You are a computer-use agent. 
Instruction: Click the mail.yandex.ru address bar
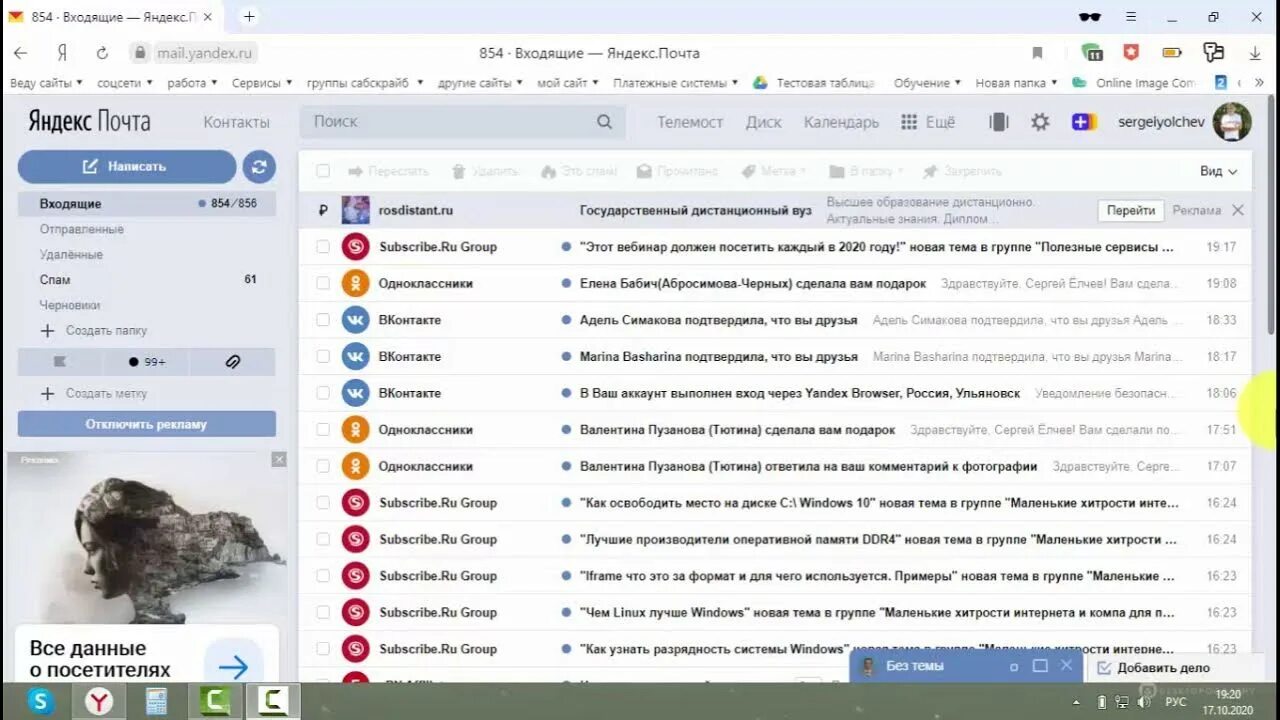(205, 53)
